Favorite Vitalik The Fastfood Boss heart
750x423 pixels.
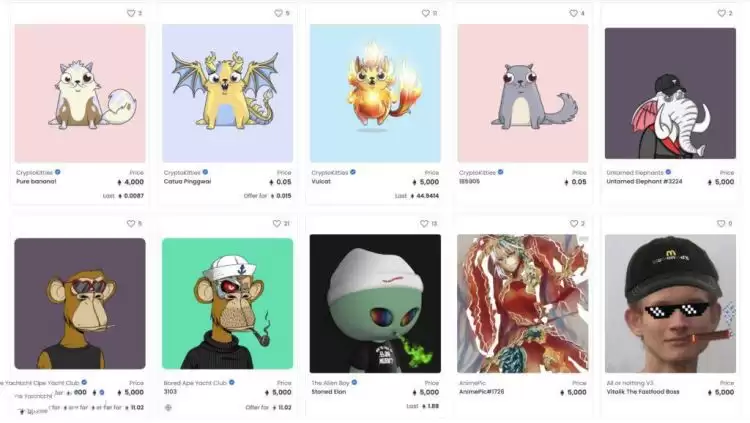tap(721, 223)
